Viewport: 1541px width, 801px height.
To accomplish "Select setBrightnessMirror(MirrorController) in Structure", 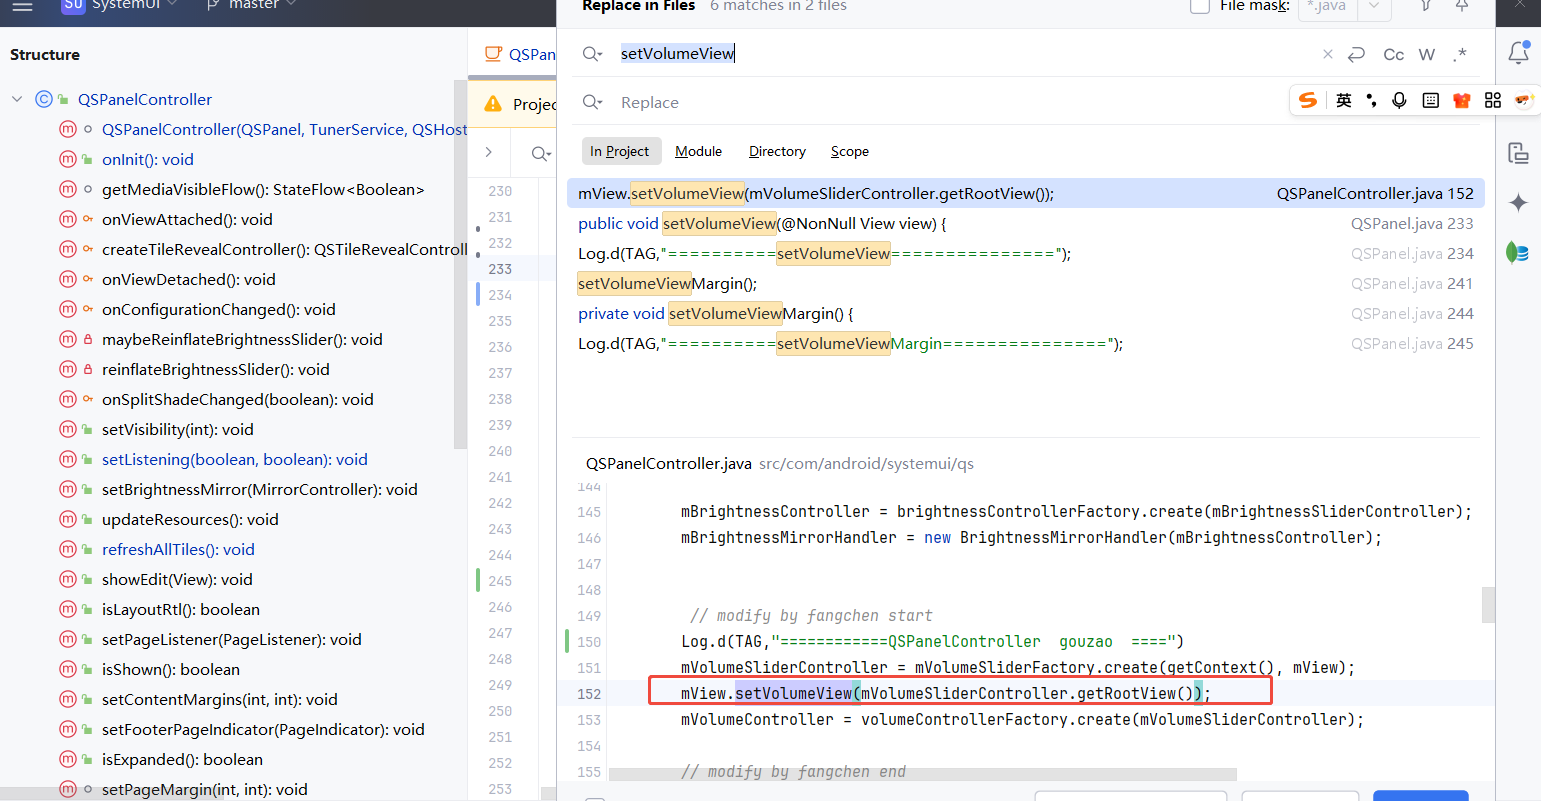I will (260, 489).
